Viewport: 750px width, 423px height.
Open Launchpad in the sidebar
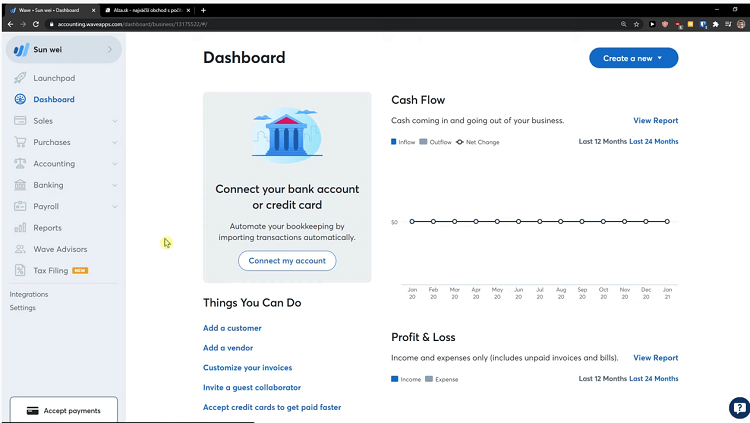(54, 78)
